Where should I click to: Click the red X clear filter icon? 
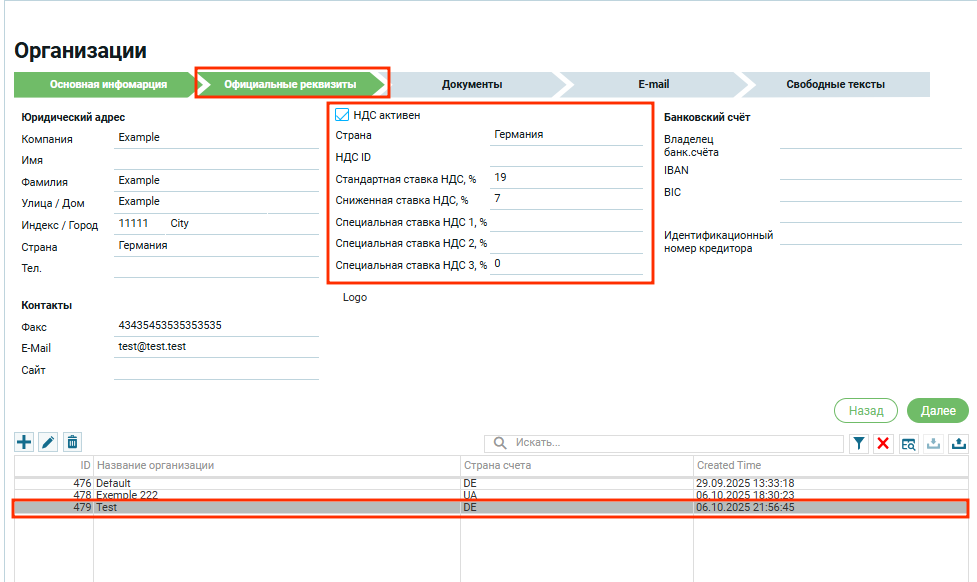click(883, 444)
